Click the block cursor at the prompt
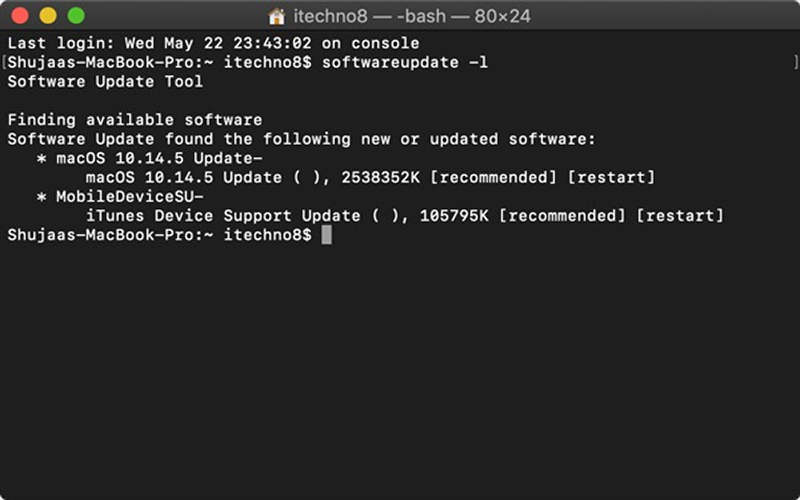This screenshot has height=500, width=800. [x=326, y=235]
